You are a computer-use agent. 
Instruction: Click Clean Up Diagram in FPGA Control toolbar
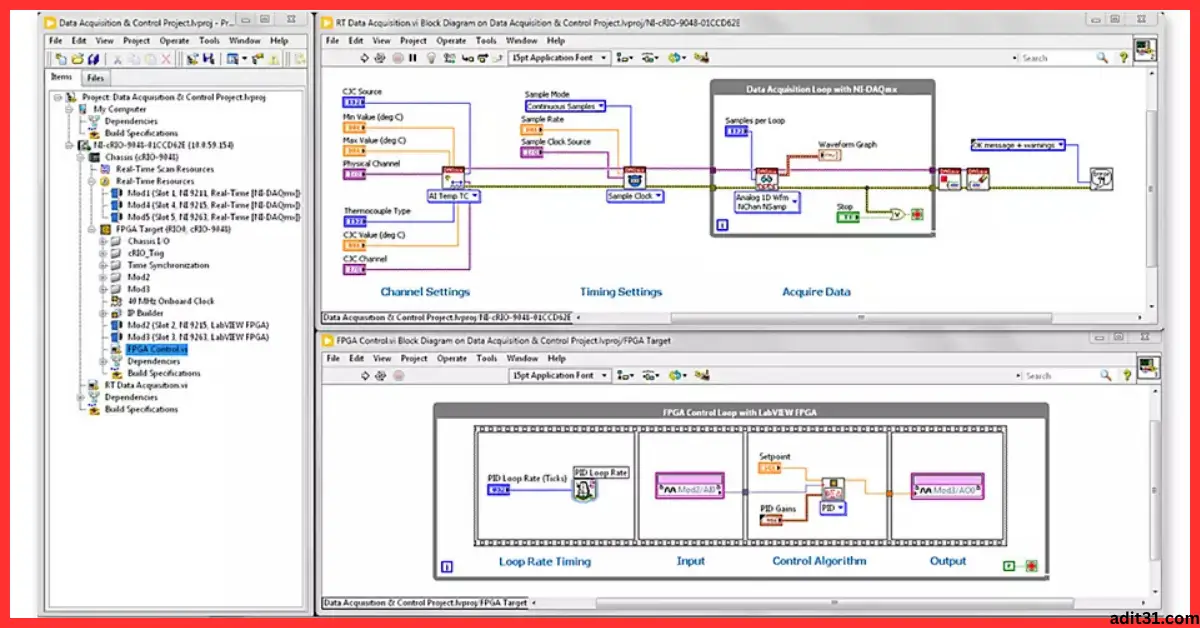701,376
